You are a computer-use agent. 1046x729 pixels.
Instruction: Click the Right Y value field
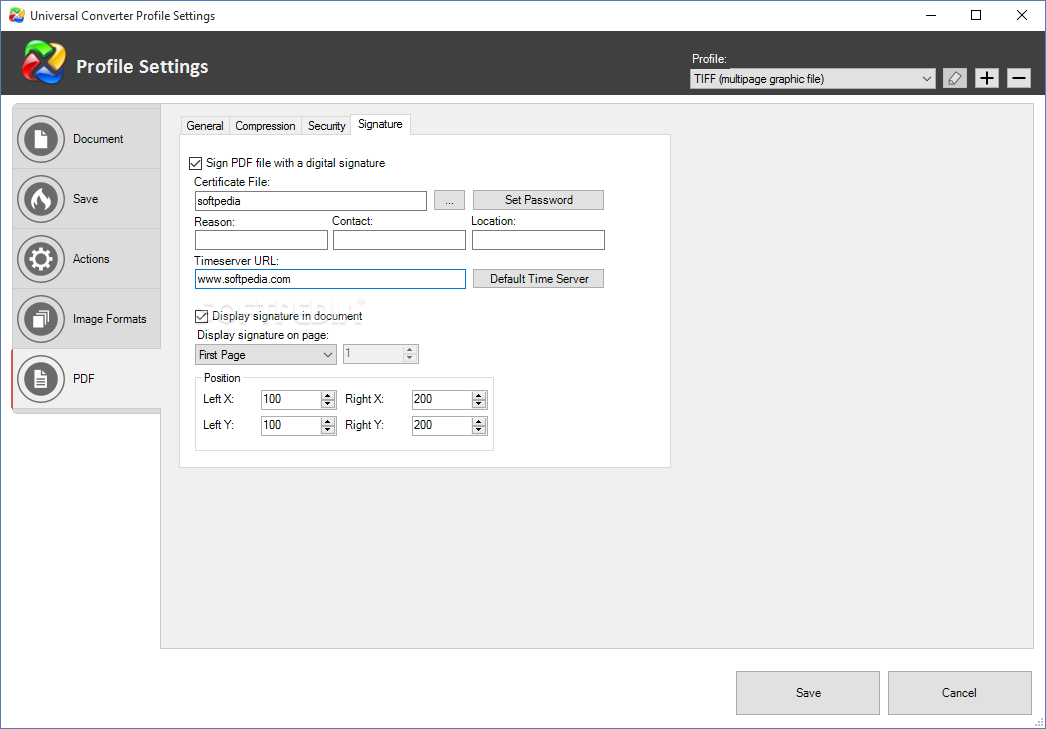pos(442,426)
